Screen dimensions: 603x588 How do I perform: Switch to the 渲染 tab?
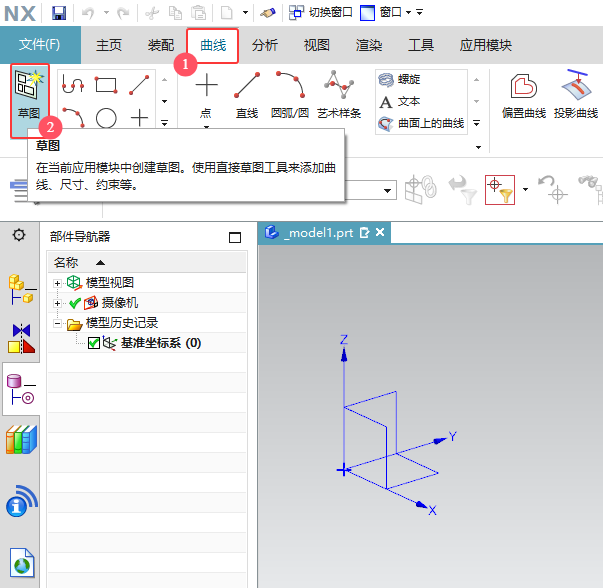(369, 45)
